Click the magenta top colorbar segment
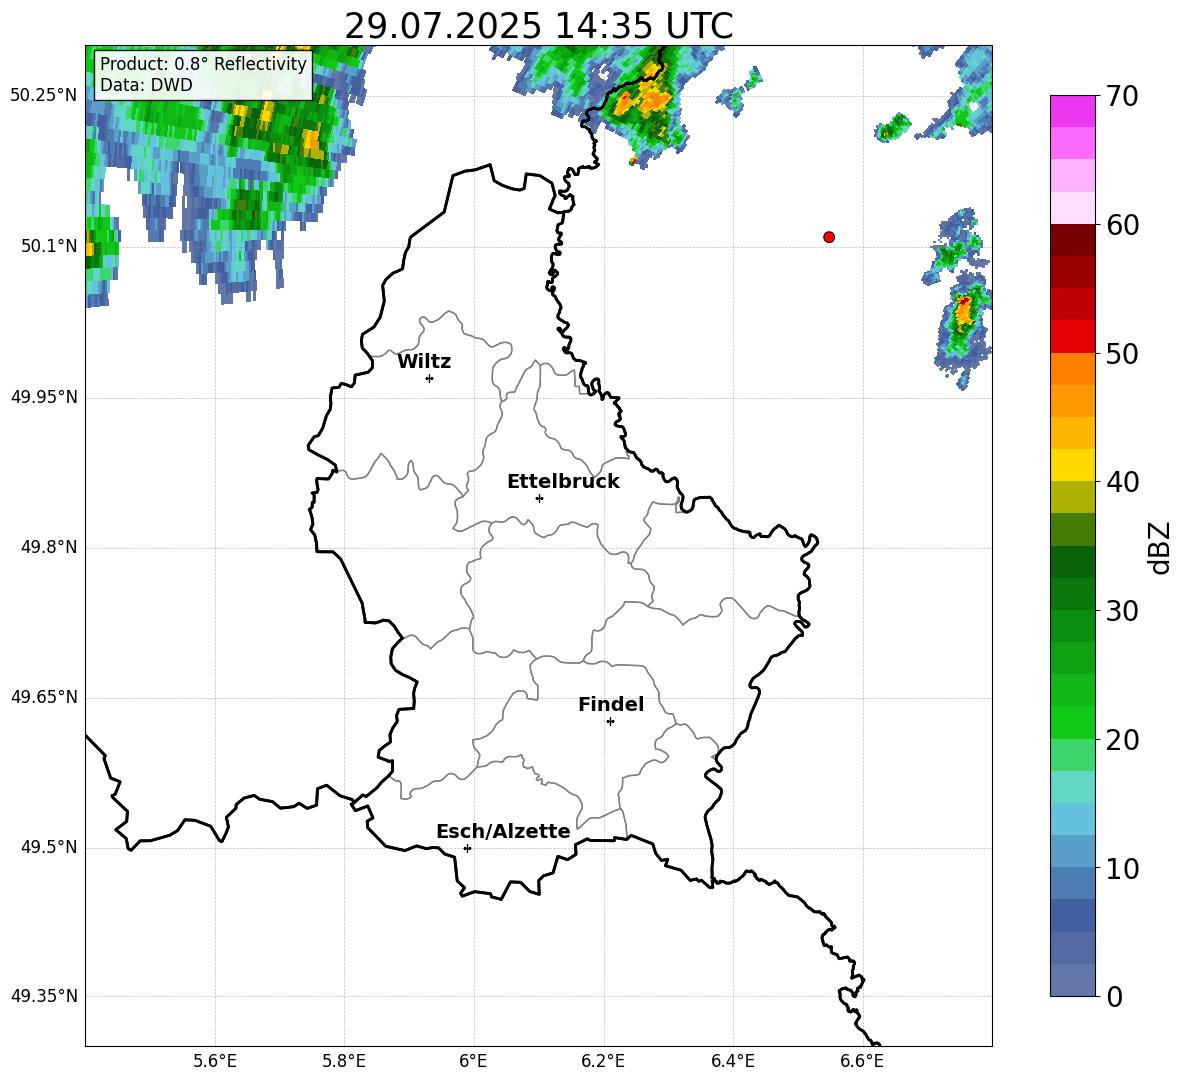The width and height of the screenshot is (1184, 1081). 1072,111
